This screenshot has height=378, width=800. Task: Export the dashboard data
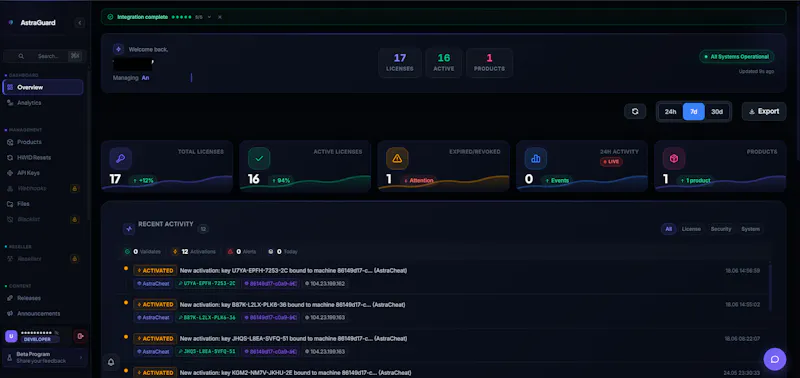point(764,111)
